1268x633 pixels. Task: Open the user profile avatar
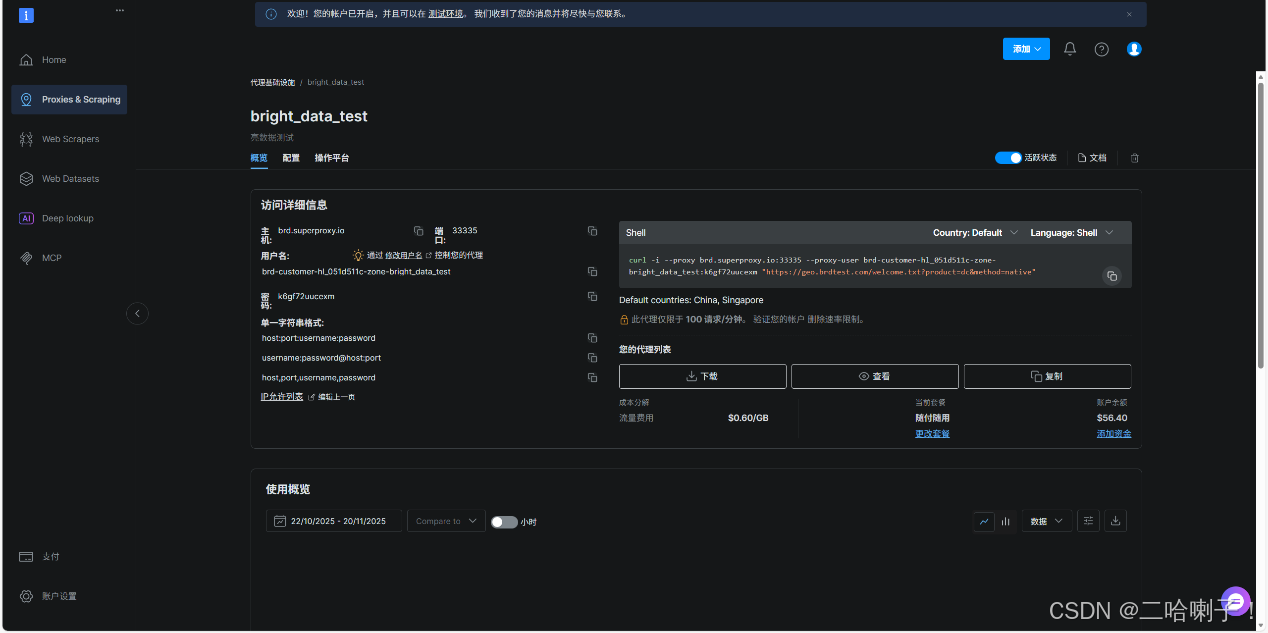[x=1134, y=49]
